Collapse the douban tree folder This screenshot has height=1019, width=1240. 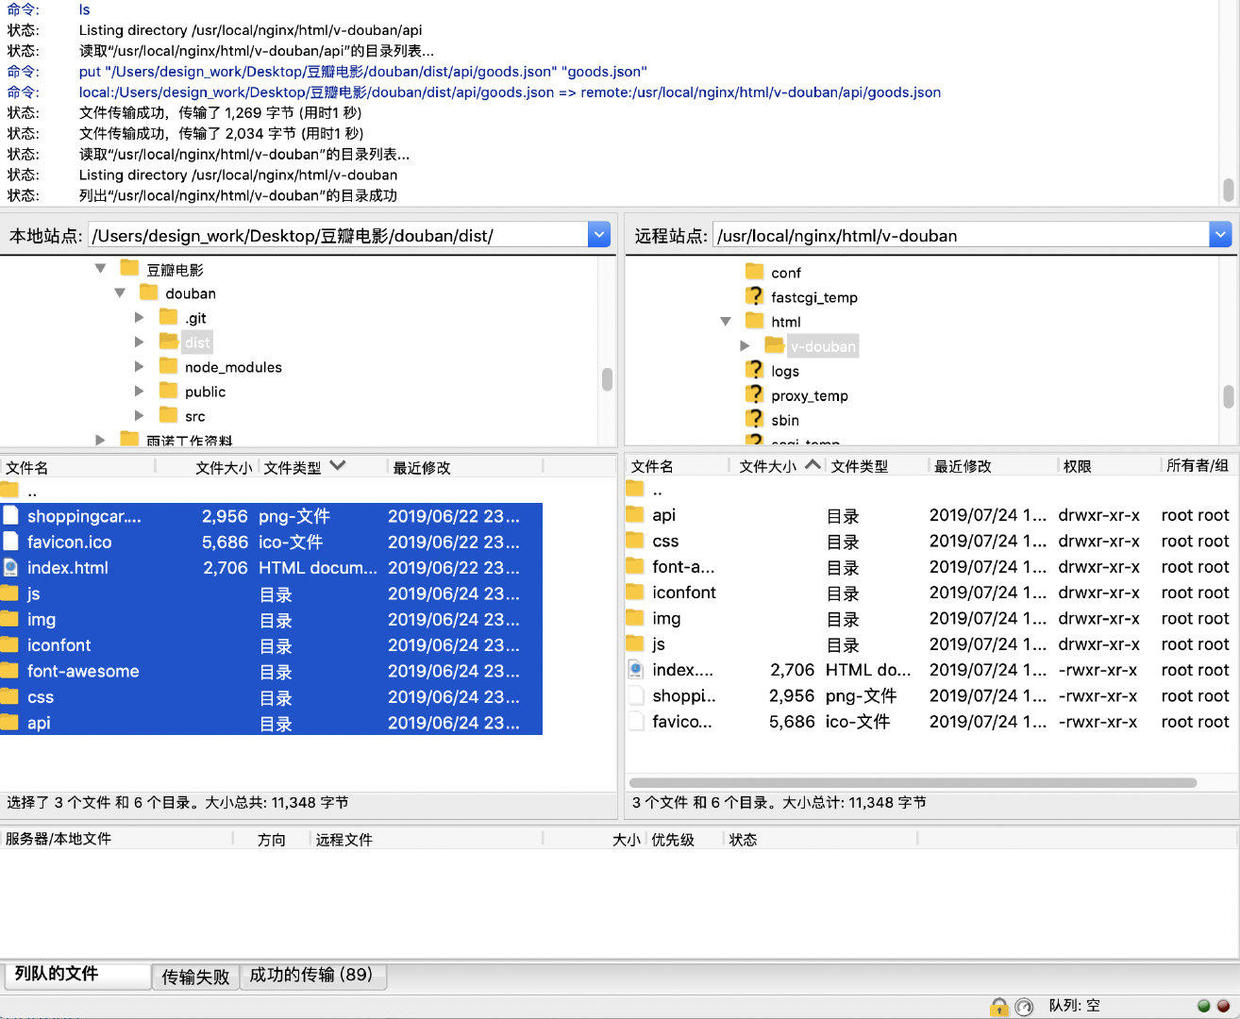tap(120, 293)
